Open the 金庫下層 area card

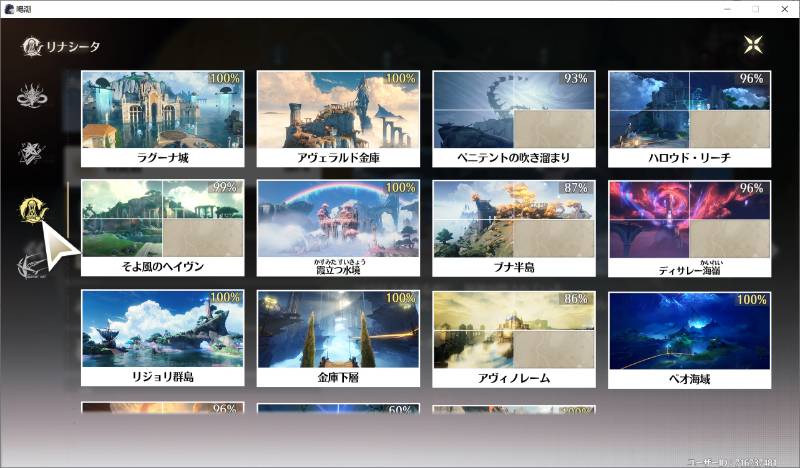tap(338, 338)
